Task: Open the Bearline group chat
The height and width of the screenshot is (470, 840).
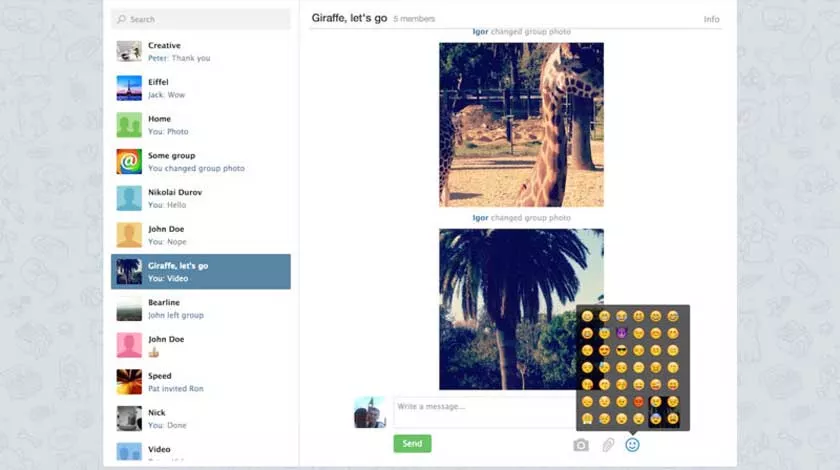Action: 201,309
